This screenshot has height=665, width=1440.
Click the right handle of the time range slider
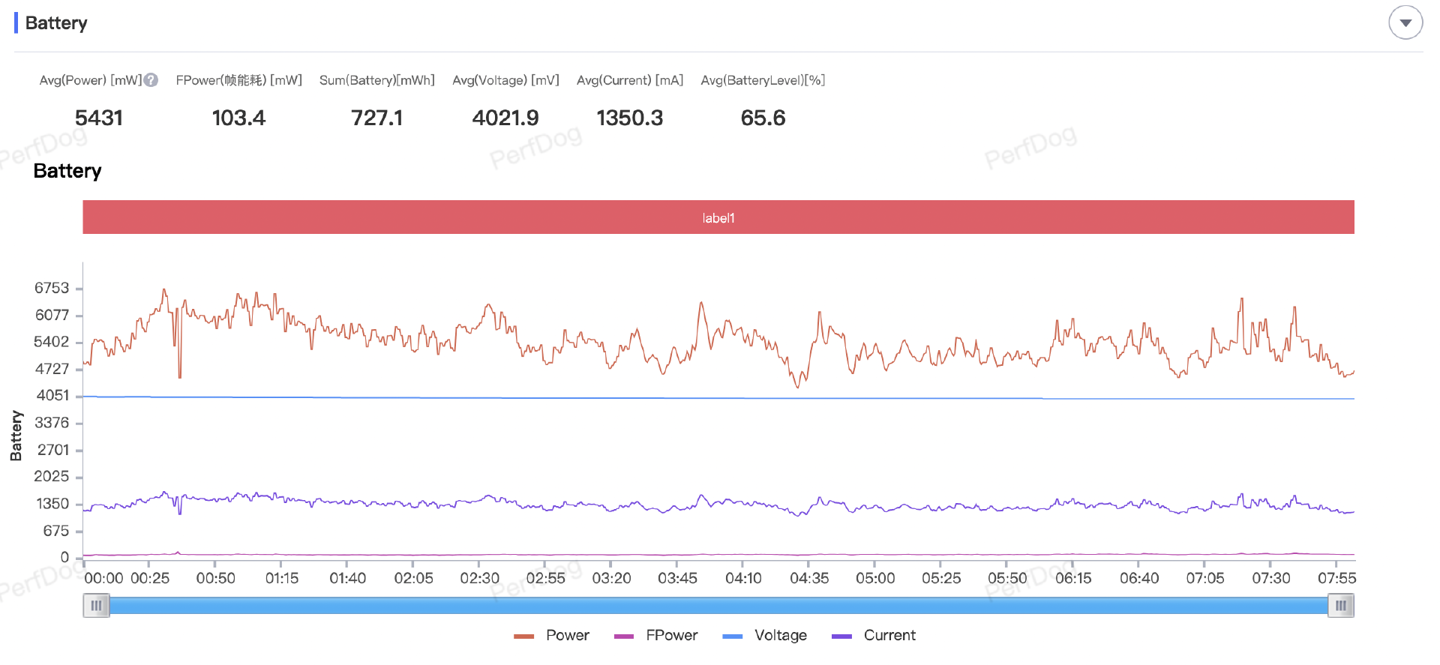[x=1341, y=605]
